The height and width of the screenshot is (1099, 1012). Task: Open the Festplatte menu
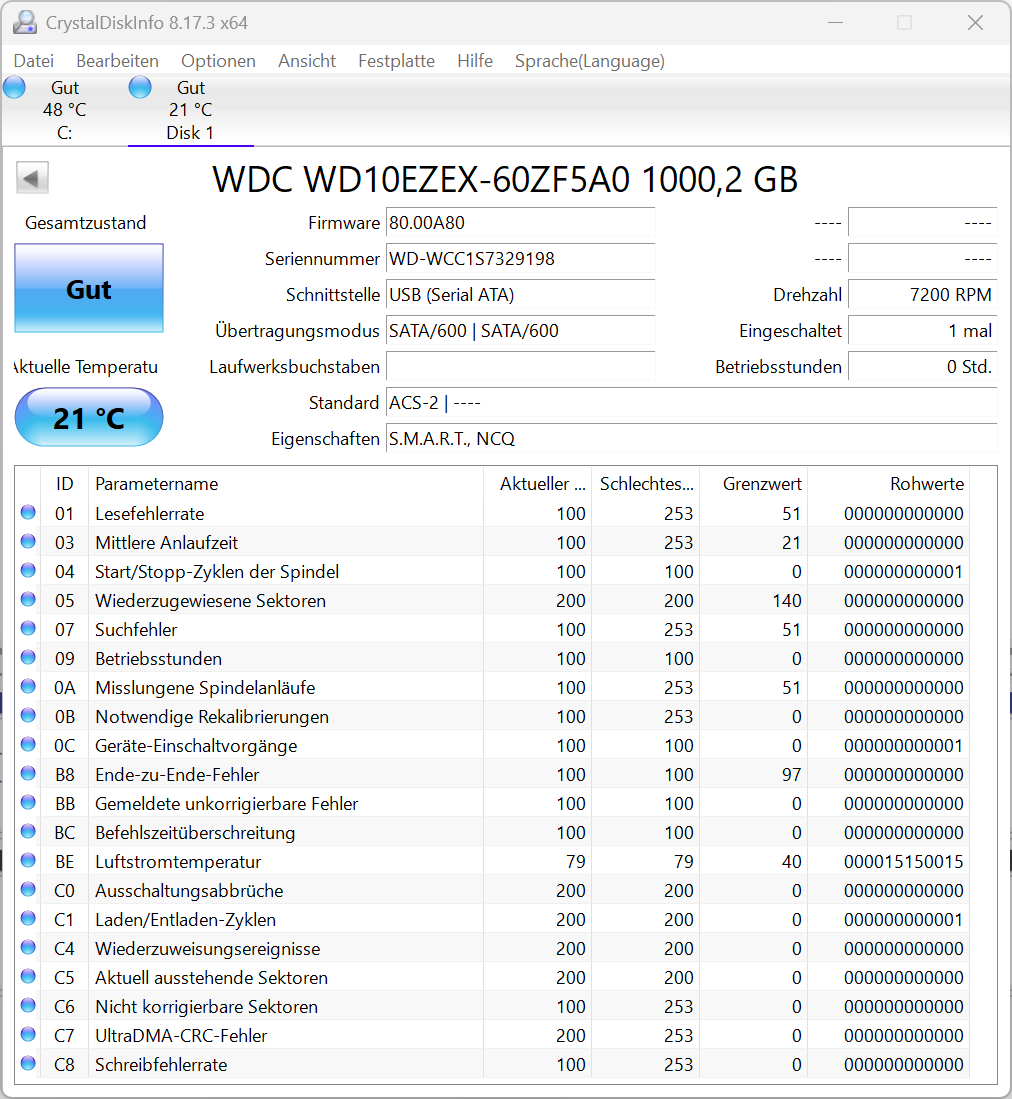(396, 61)
